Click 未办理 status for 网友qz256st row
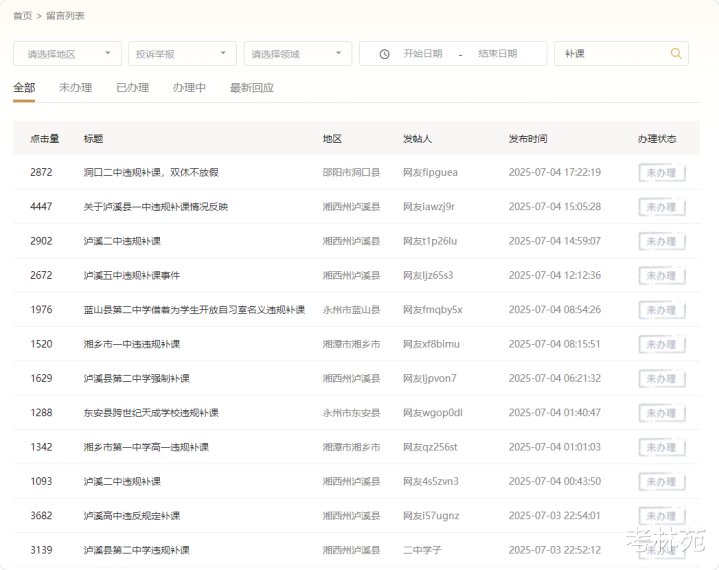 coord(662,448)
